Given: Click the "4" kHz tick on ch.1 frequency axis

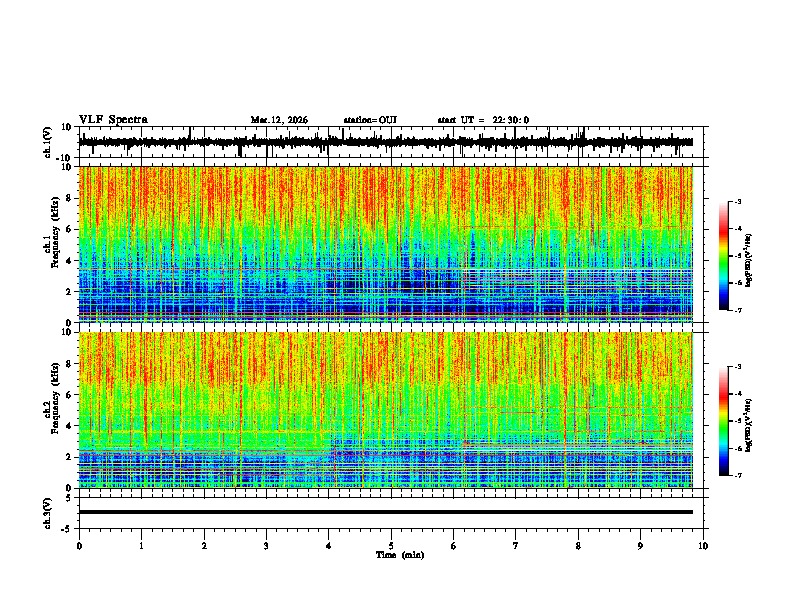Looking at the screenshot, I should 69,261.
